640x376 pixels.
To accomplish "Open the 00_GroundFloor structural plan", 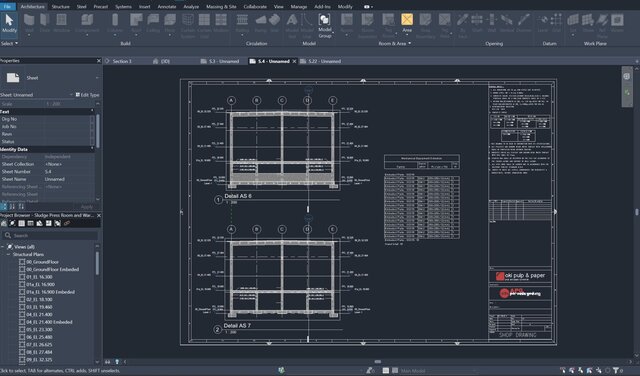I will coord(42,262).
